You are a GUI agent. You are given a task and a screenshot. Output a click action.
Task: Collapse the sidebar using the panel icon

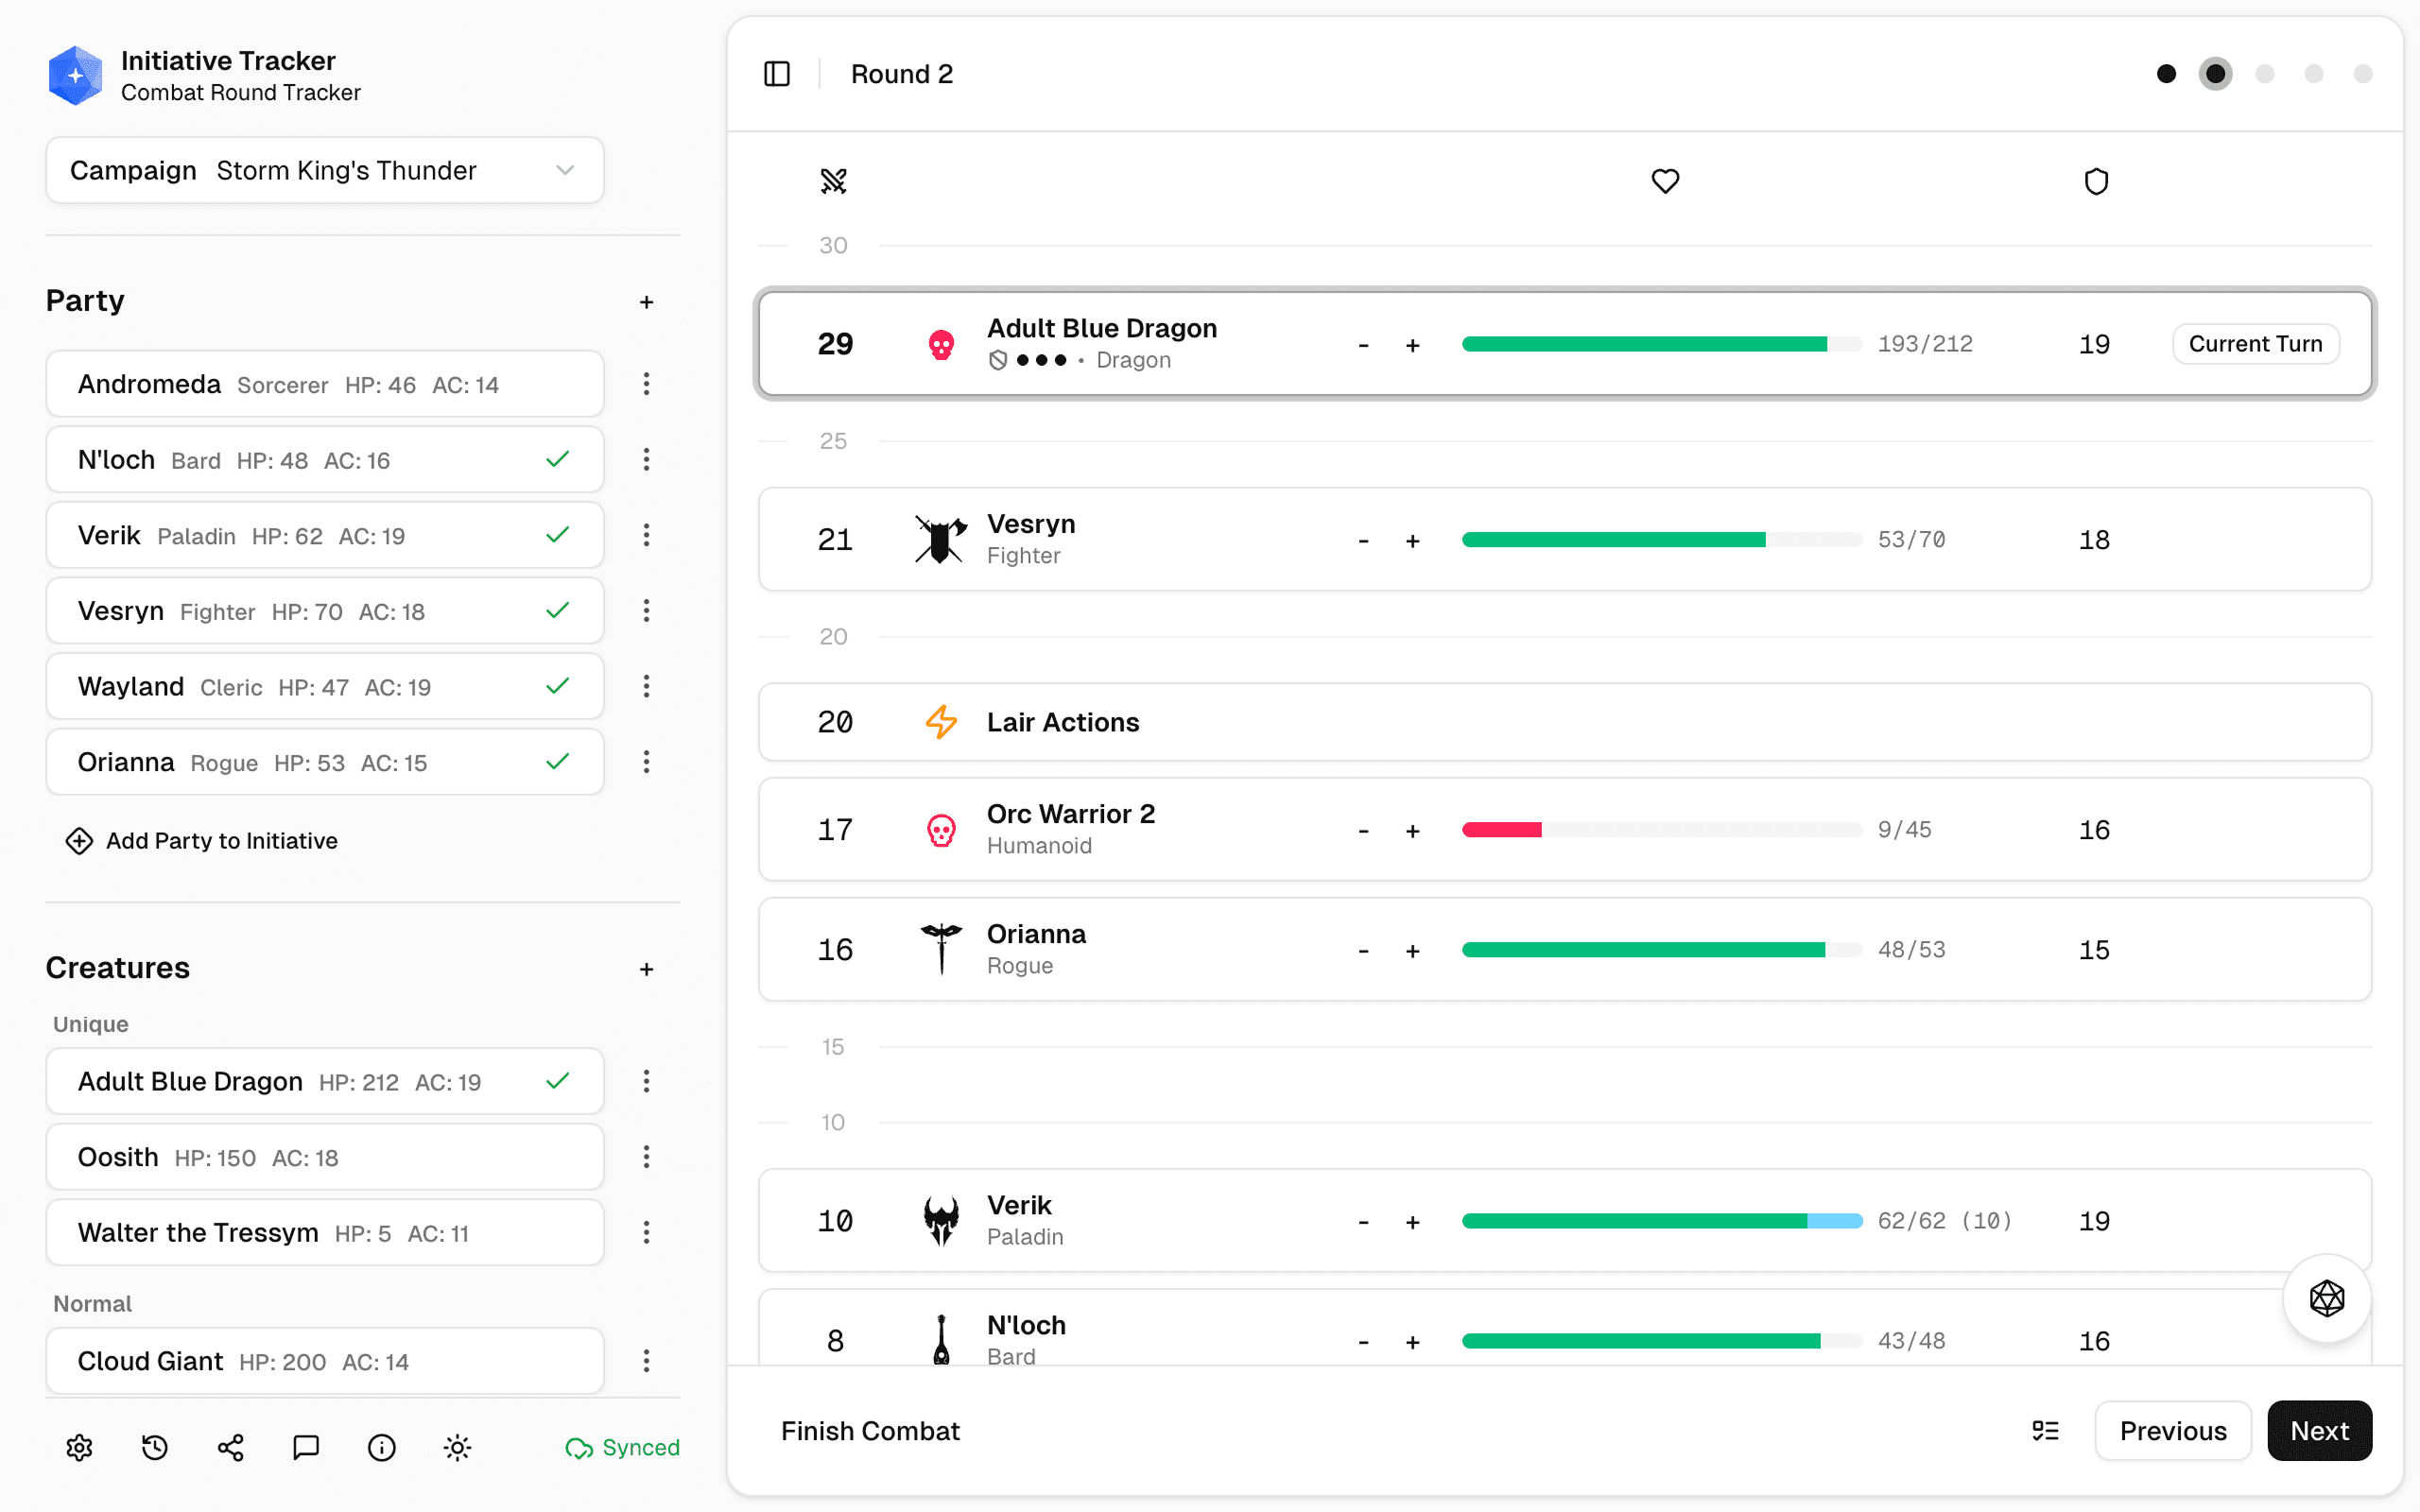[777, 73]
